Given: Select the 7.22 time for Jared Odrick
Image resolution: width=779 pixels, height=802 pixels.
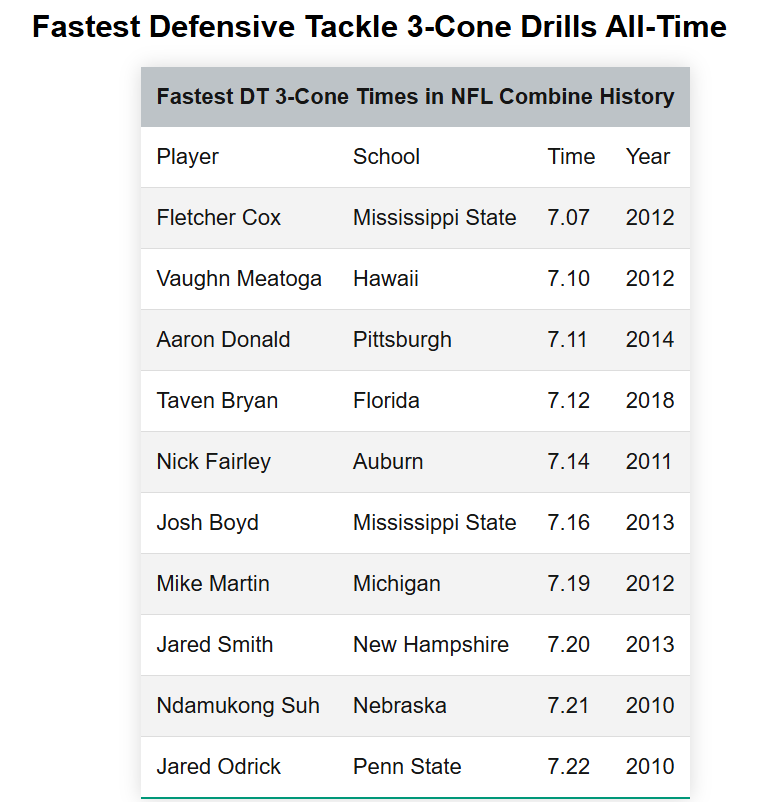Looking at the screenshot, I should click(568, 767).
